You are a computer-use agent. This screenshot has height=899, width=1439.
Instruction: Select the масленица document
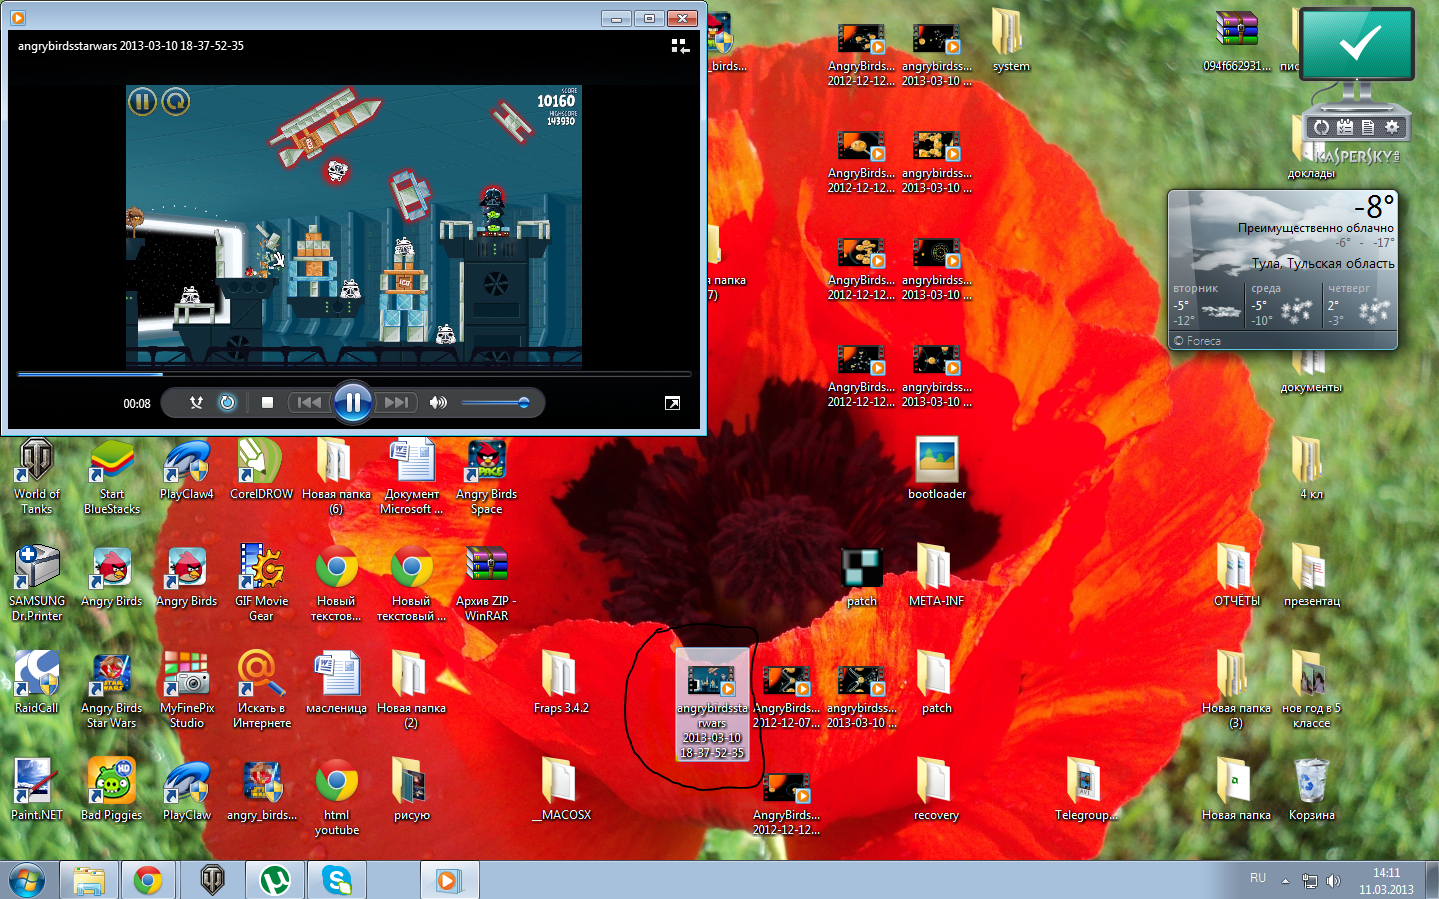[x=336, y=684]
